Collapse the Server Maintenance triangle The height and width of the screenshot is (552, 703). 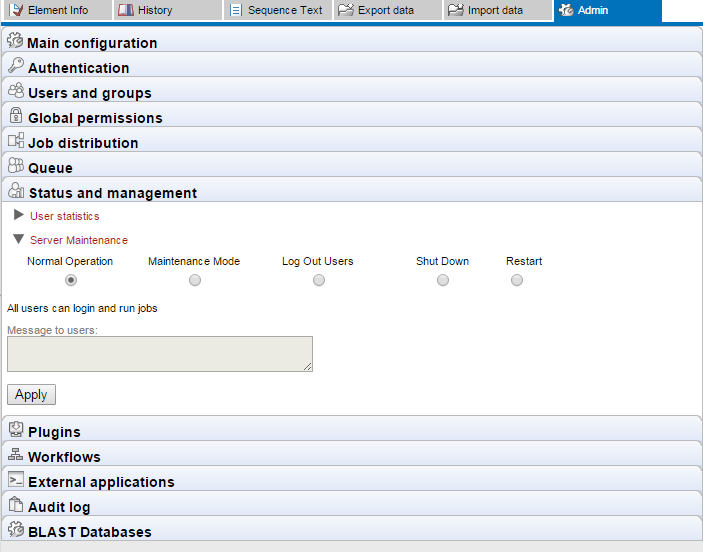18,239
